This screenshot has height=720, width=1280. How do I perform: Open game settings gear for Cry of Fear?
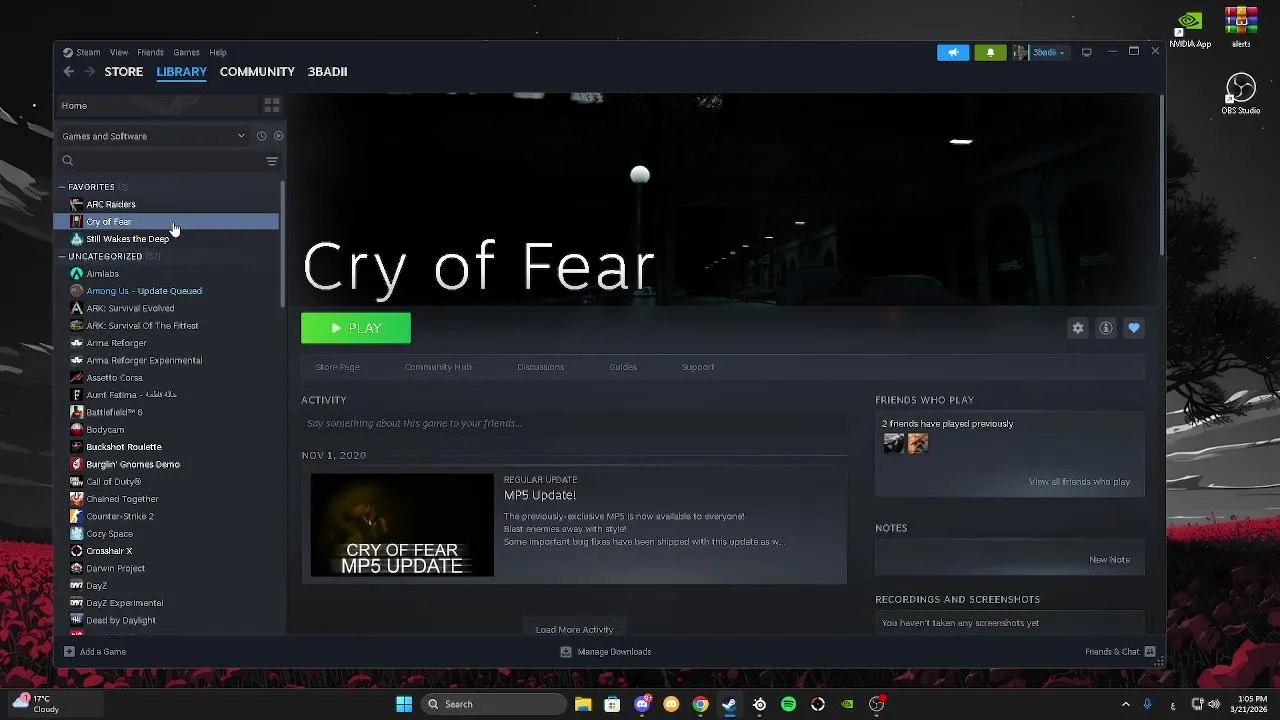pyautogui.click(x=1078, y=328)
